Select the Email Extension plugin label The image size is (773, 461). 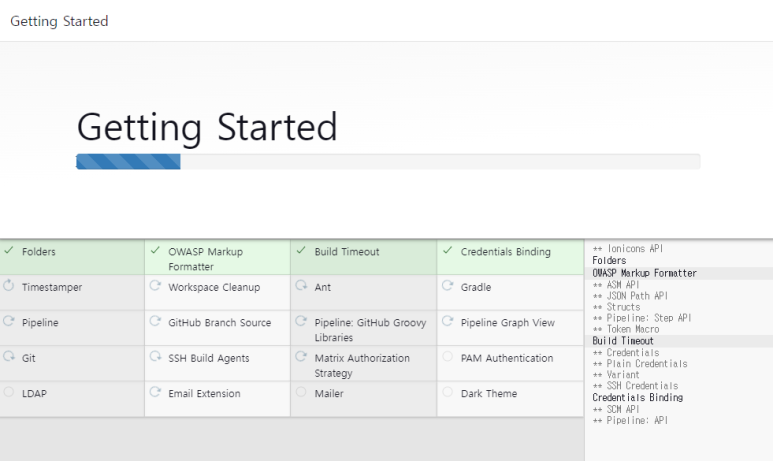(x=205, y=394)
